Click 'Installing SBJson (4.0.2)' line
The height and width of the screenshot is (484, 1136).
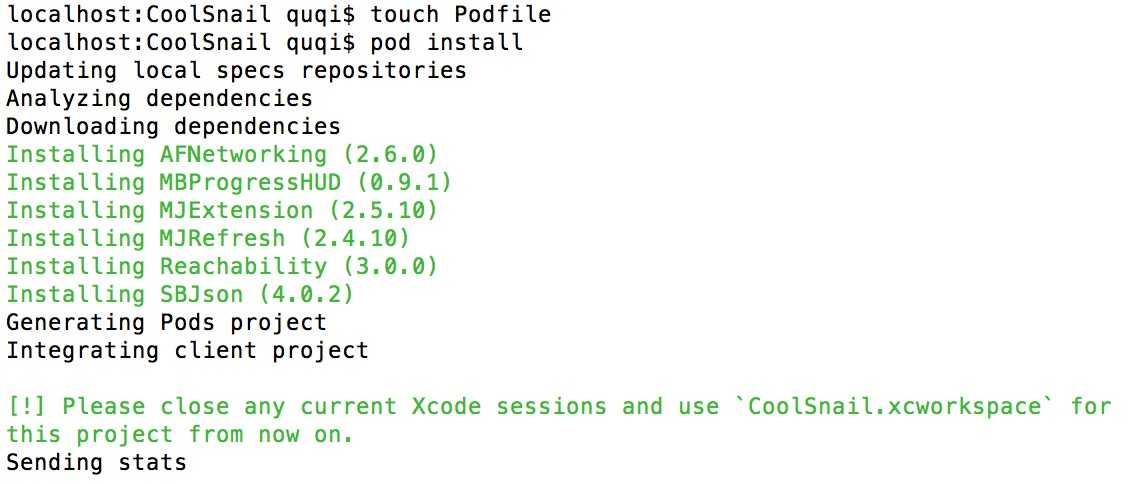coord(180,294)
